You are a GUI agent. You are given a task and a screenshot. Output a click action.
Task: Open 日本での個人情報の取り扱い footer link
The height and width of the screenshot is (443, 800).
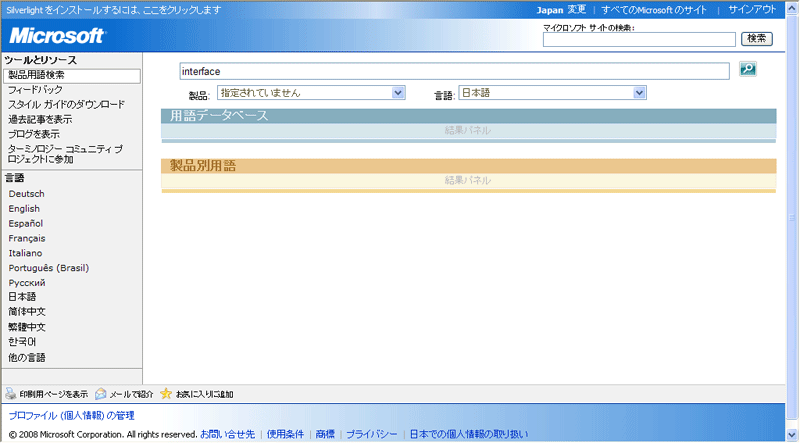click(x=469, y=434)
